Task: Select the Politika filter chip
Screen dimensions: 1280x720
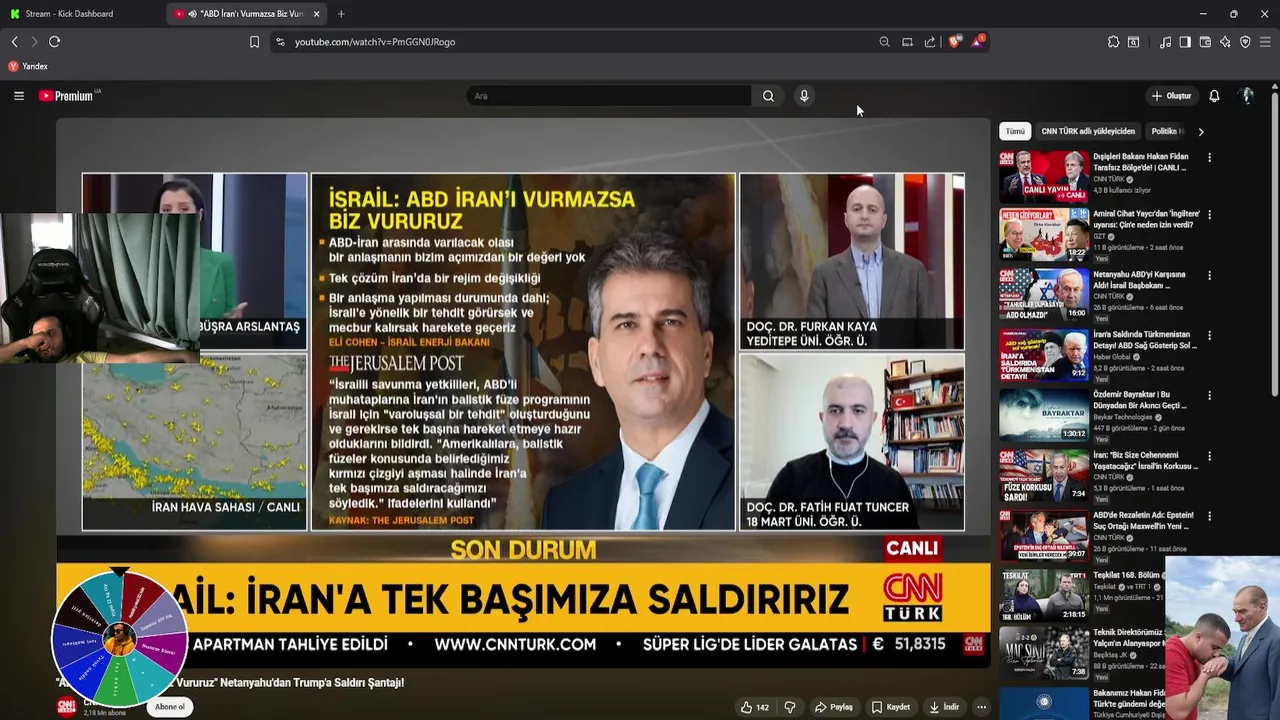Action: pyautogui.click(x=1166, y=131)
